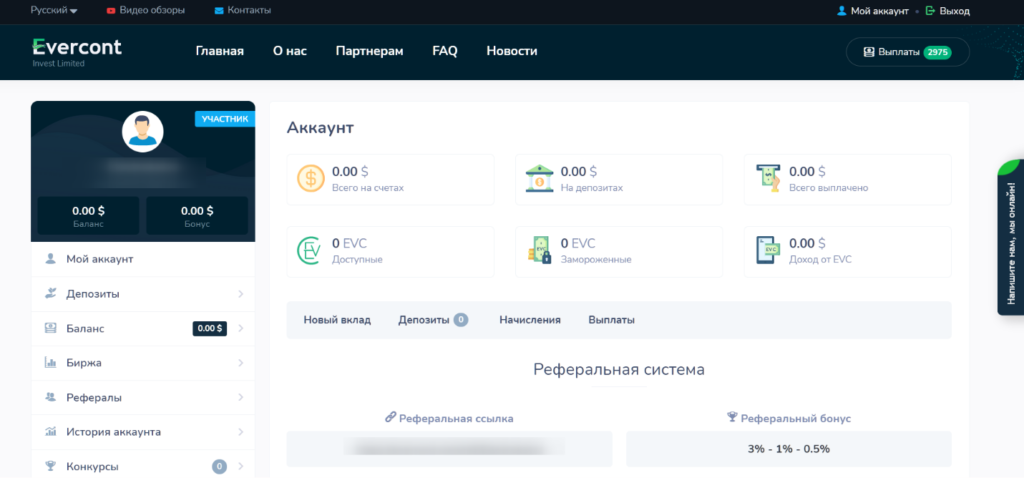Click the graph icon next to История аккаунта
The width and height of the screenshot is (1024, 478).
click(x=50, y=432)
